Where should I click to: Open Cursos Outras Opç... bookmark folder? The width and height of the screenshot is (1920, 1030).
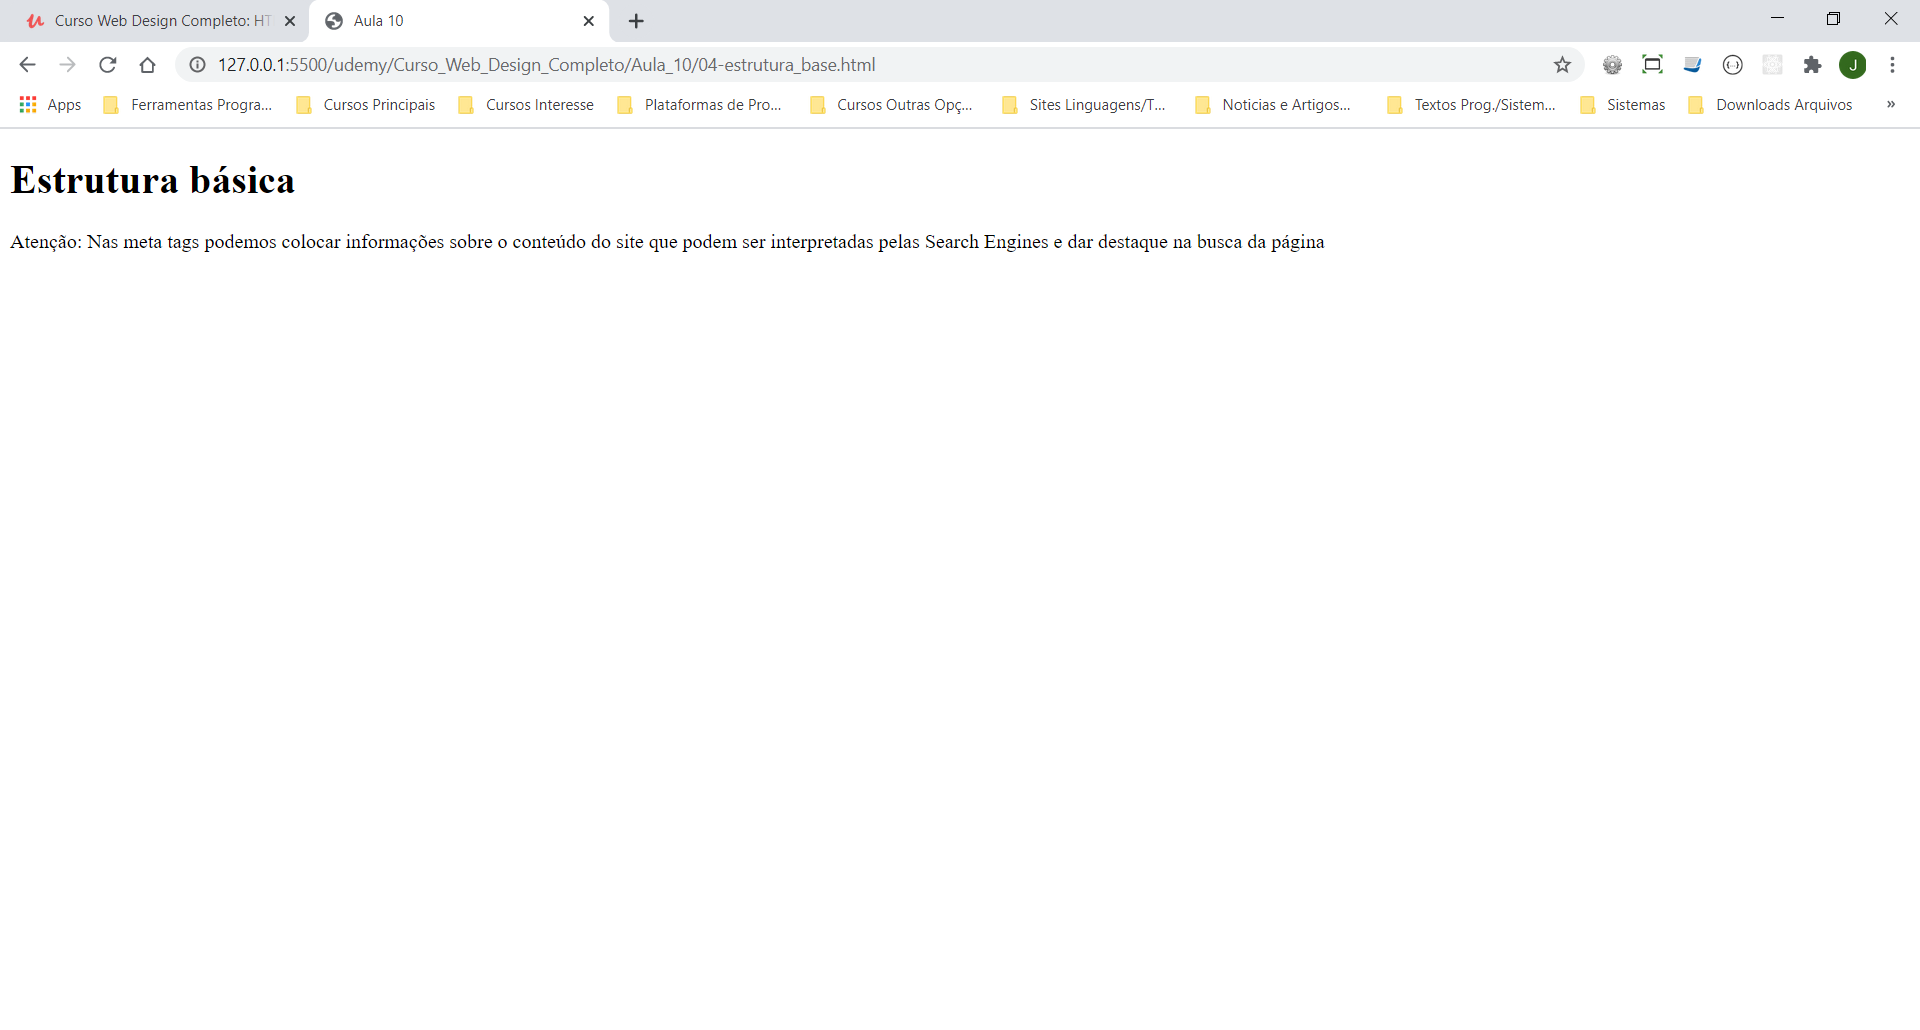tap(892, 105)
